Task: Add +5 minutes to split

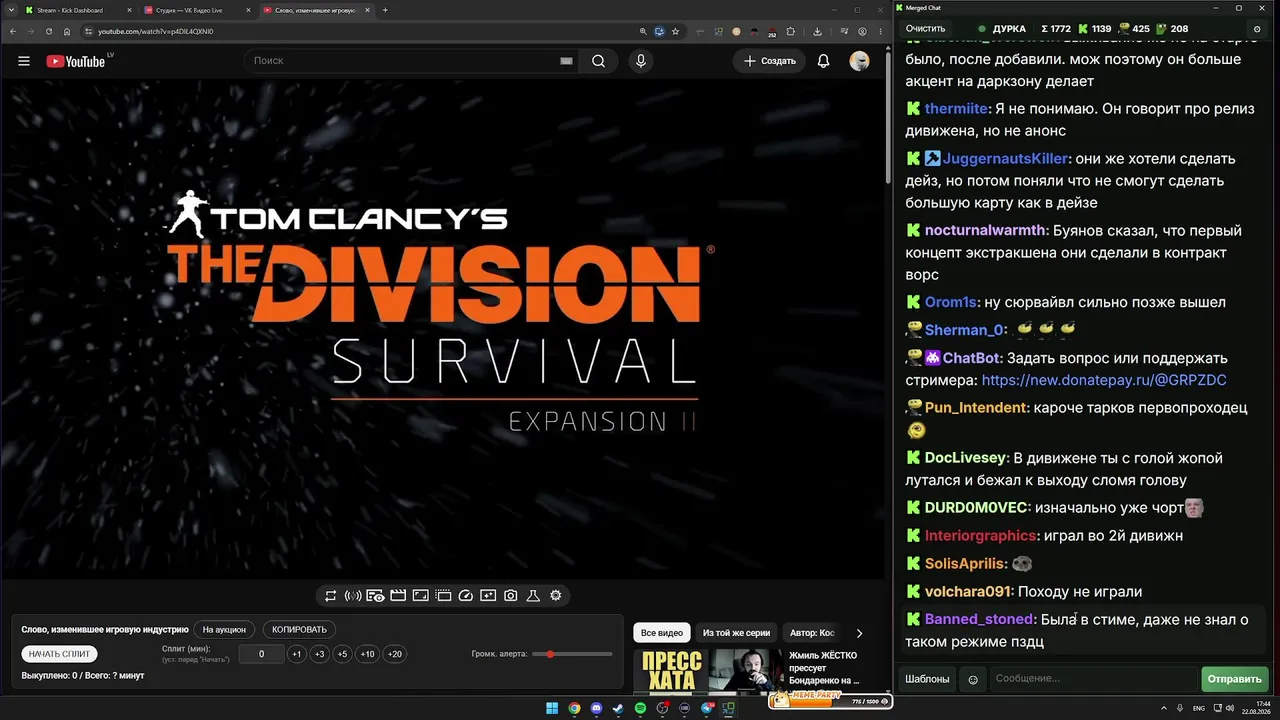Action: [342, 654]
